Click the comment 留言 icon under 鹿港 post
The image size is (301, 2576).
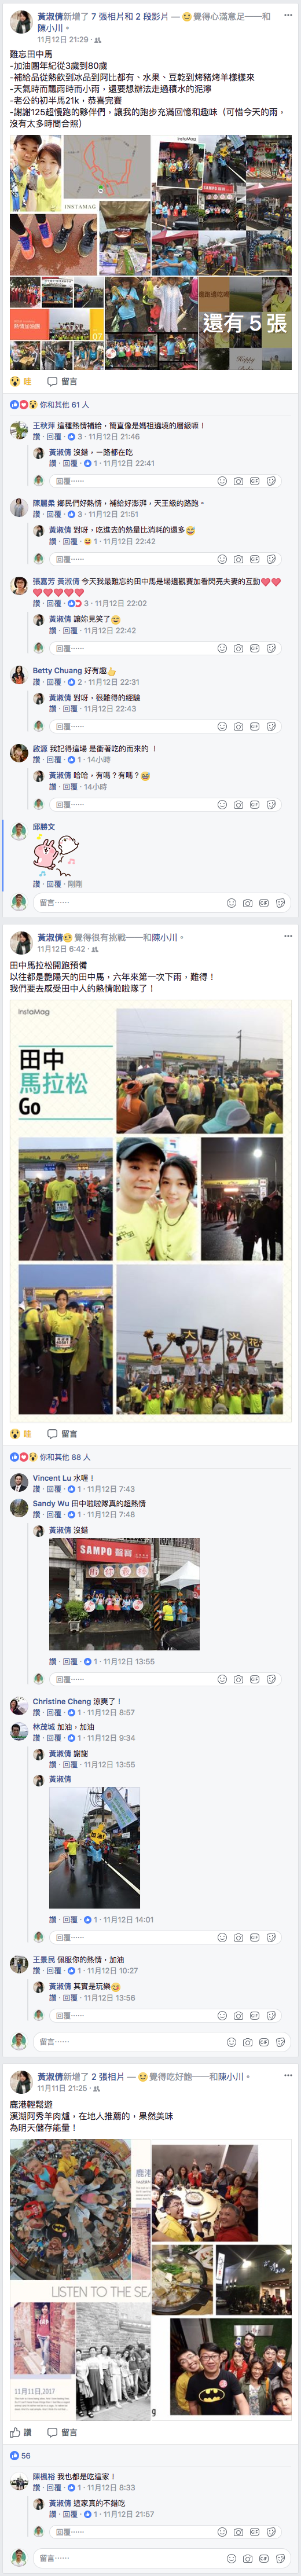click(62, 2432)
